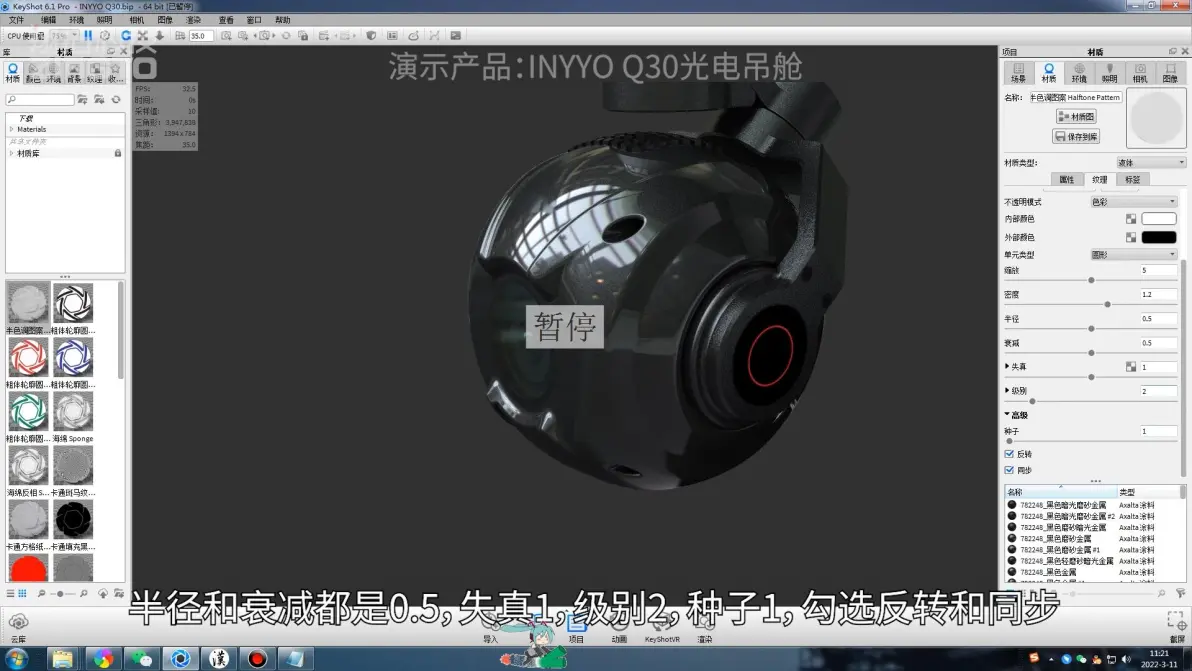The image size is (1192, 671).
Task: Open the 帮助 help menu
Action: pyautogui.click(x=283, y=20)
